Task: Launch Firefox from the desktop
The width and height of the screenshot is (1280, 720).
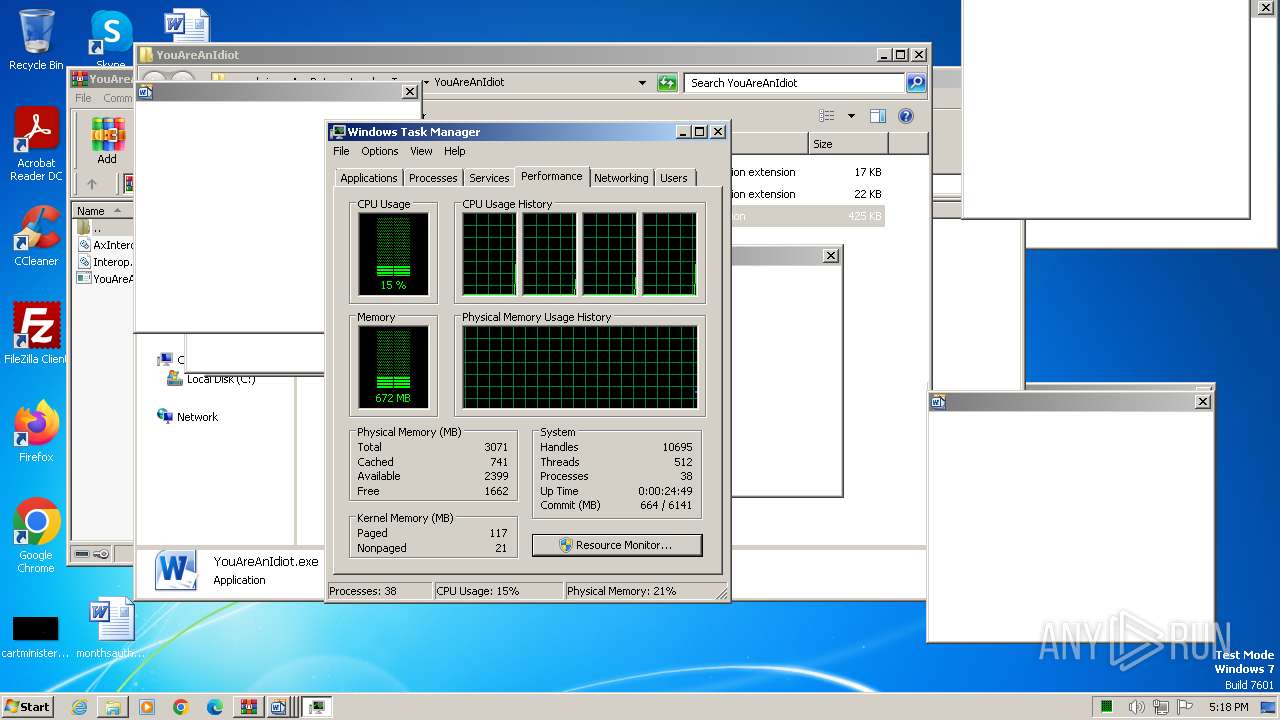Action: (x=36, y=432)
